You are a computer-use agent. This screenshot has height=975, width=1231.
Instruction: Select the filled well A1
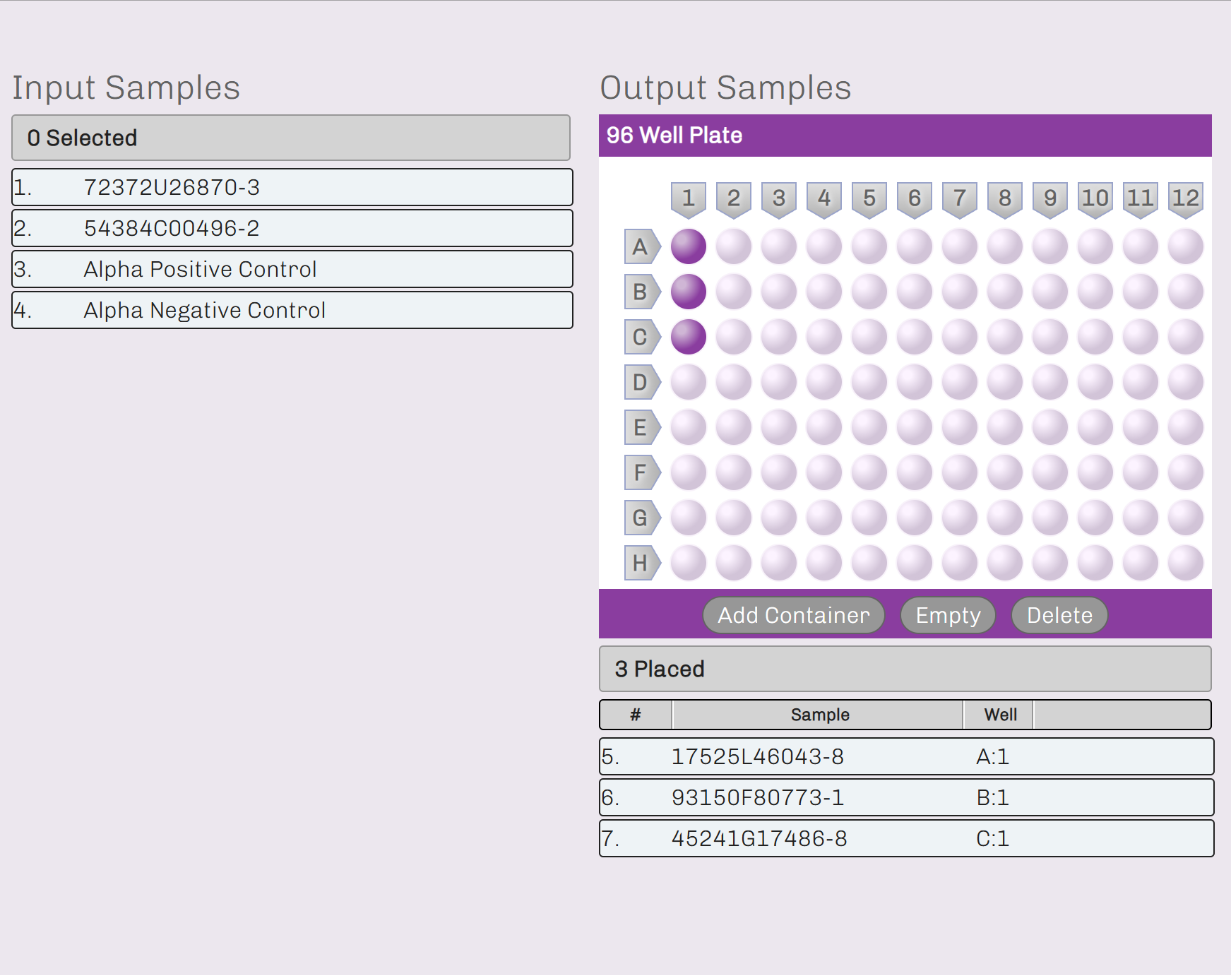tap(688, 246)
